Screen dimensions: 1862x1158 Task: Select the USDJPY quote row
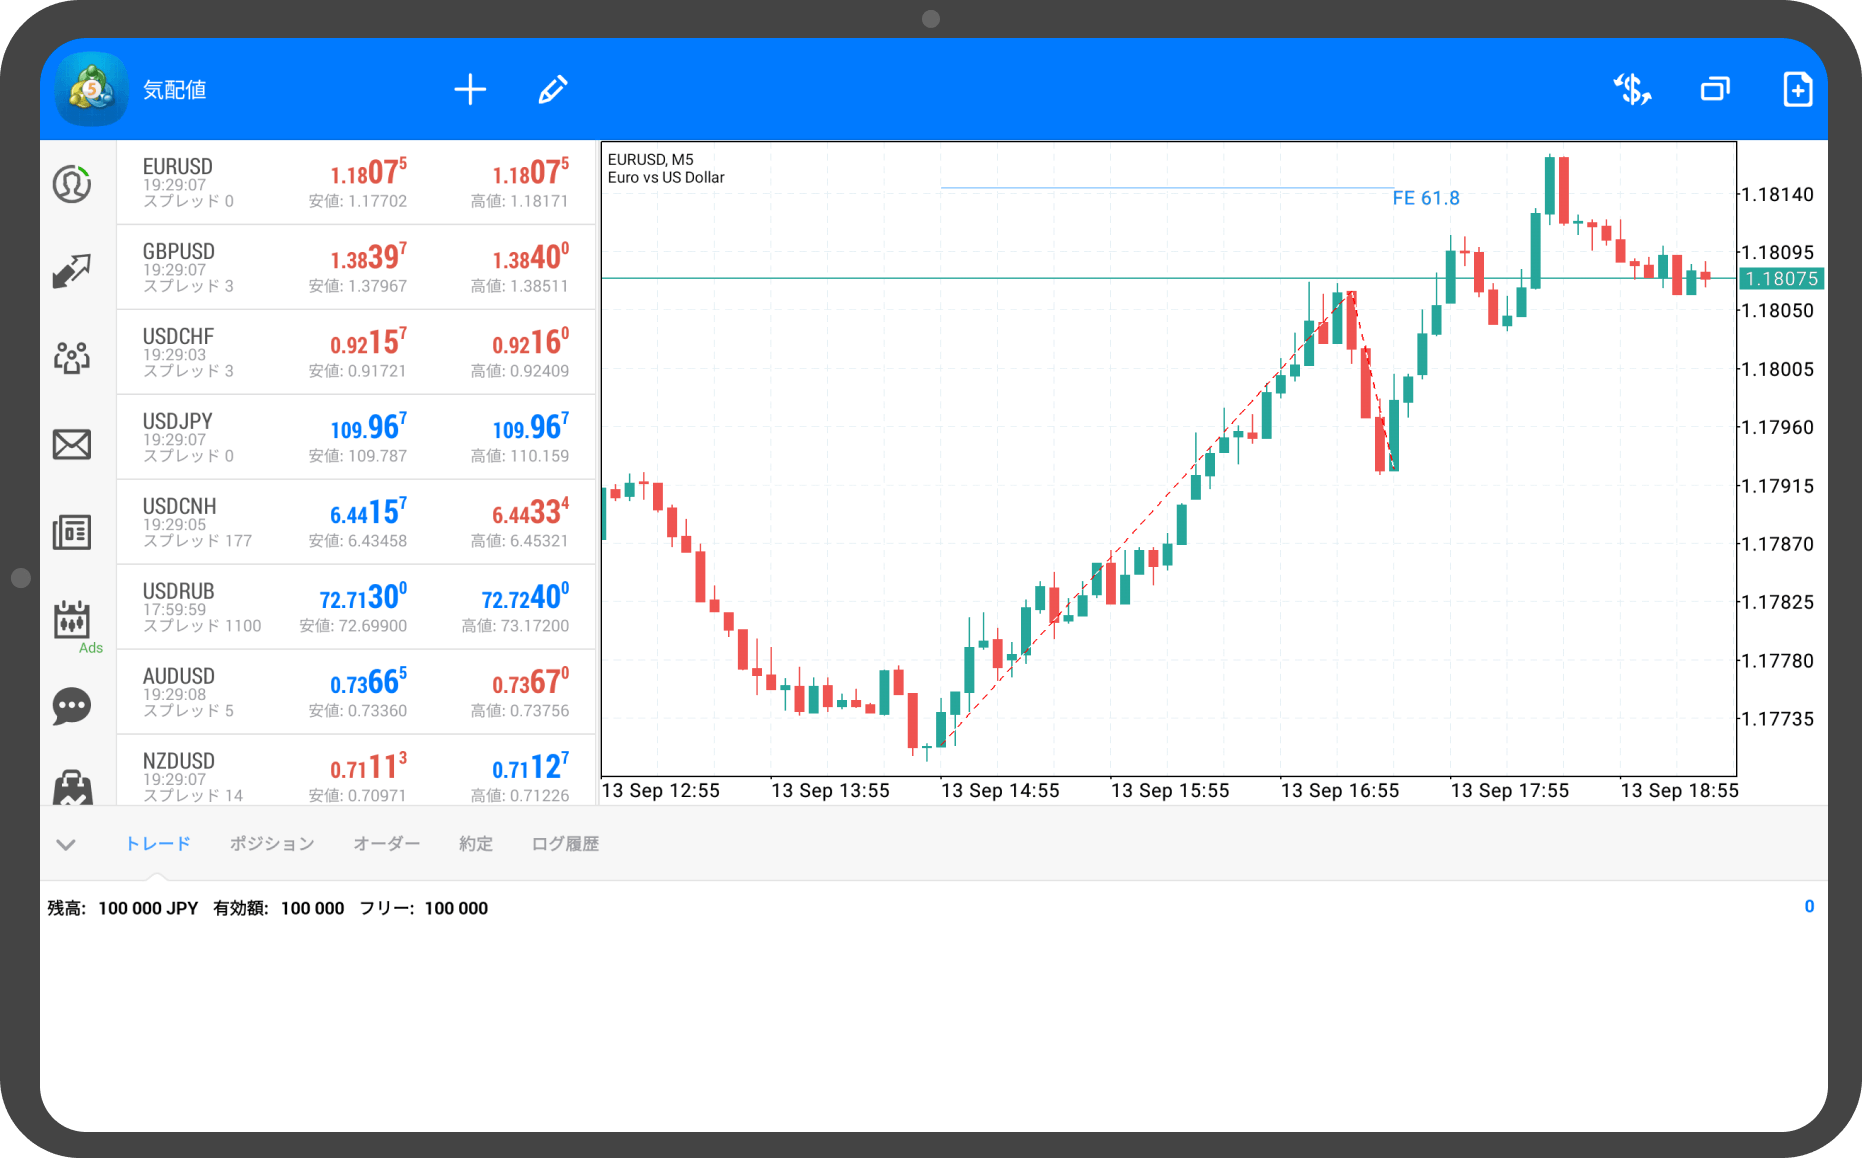click(356, 437)
